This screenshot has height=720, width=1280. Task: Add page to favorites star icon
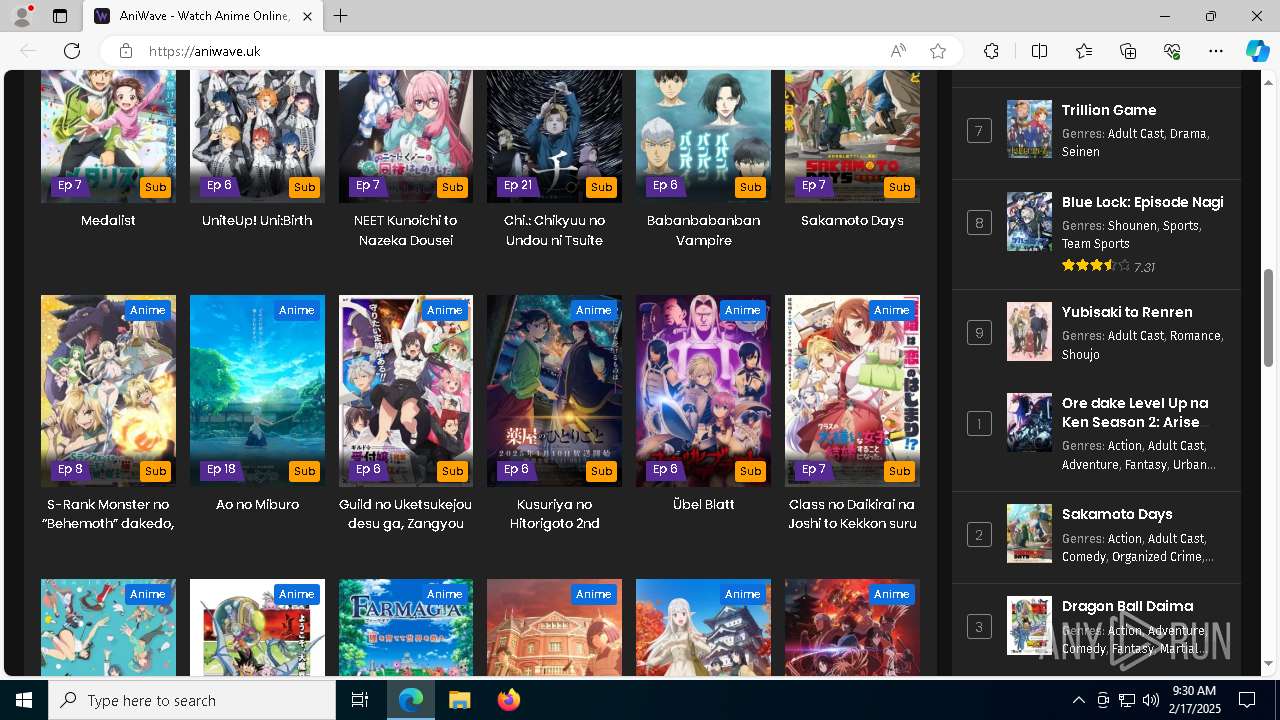938,51
